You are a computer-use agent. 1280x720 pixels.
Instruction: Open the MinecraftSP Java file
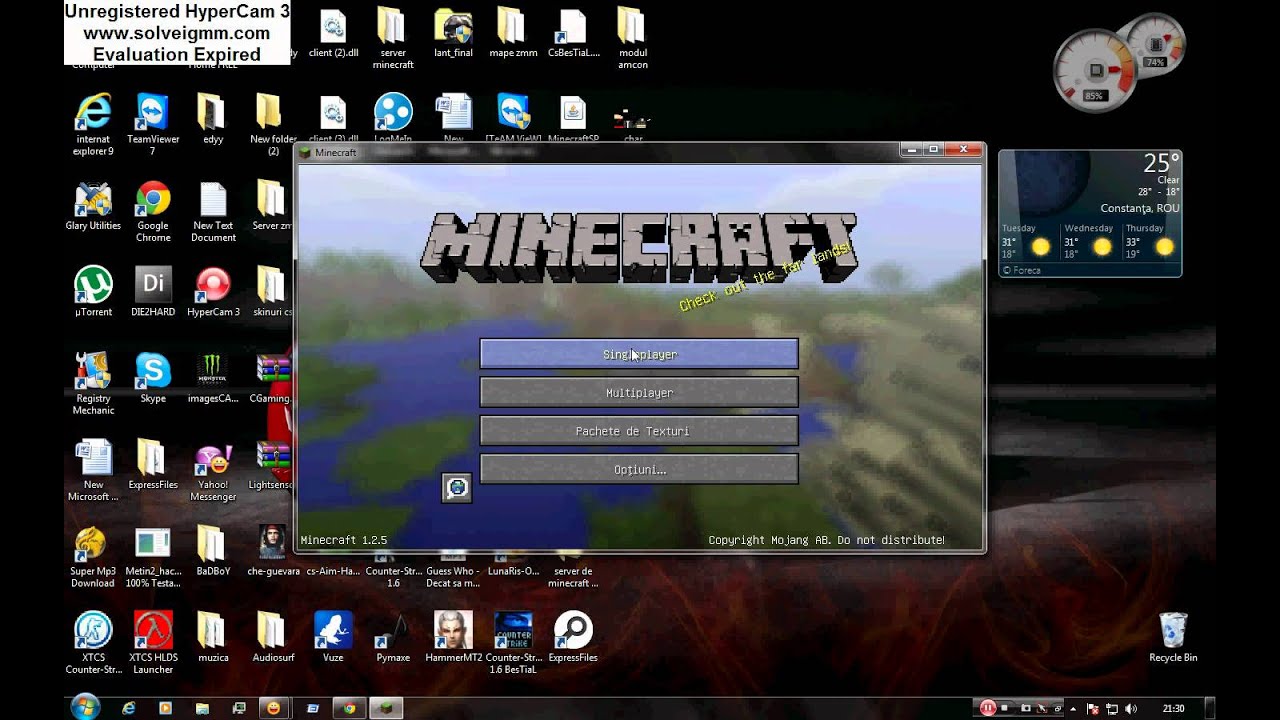573,118
